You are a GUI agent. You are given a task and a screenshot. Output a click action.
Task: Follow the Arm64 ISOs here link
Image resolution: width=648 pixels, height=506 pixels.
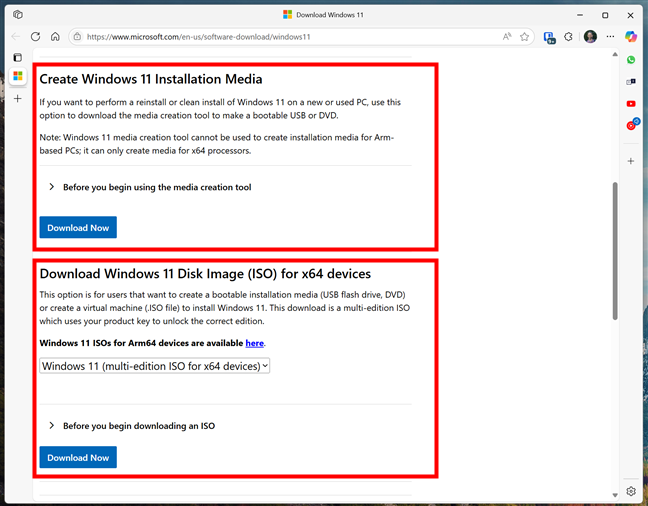255,343
